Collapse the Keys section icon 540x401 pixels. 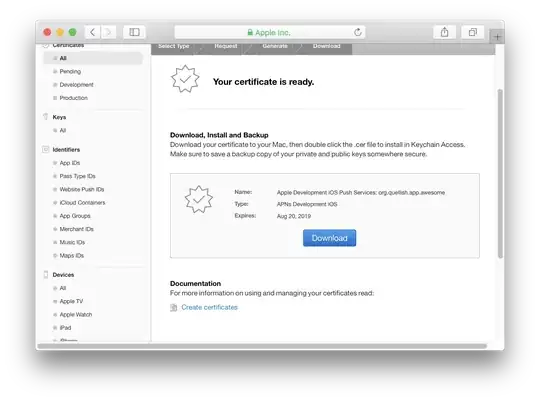45,117
